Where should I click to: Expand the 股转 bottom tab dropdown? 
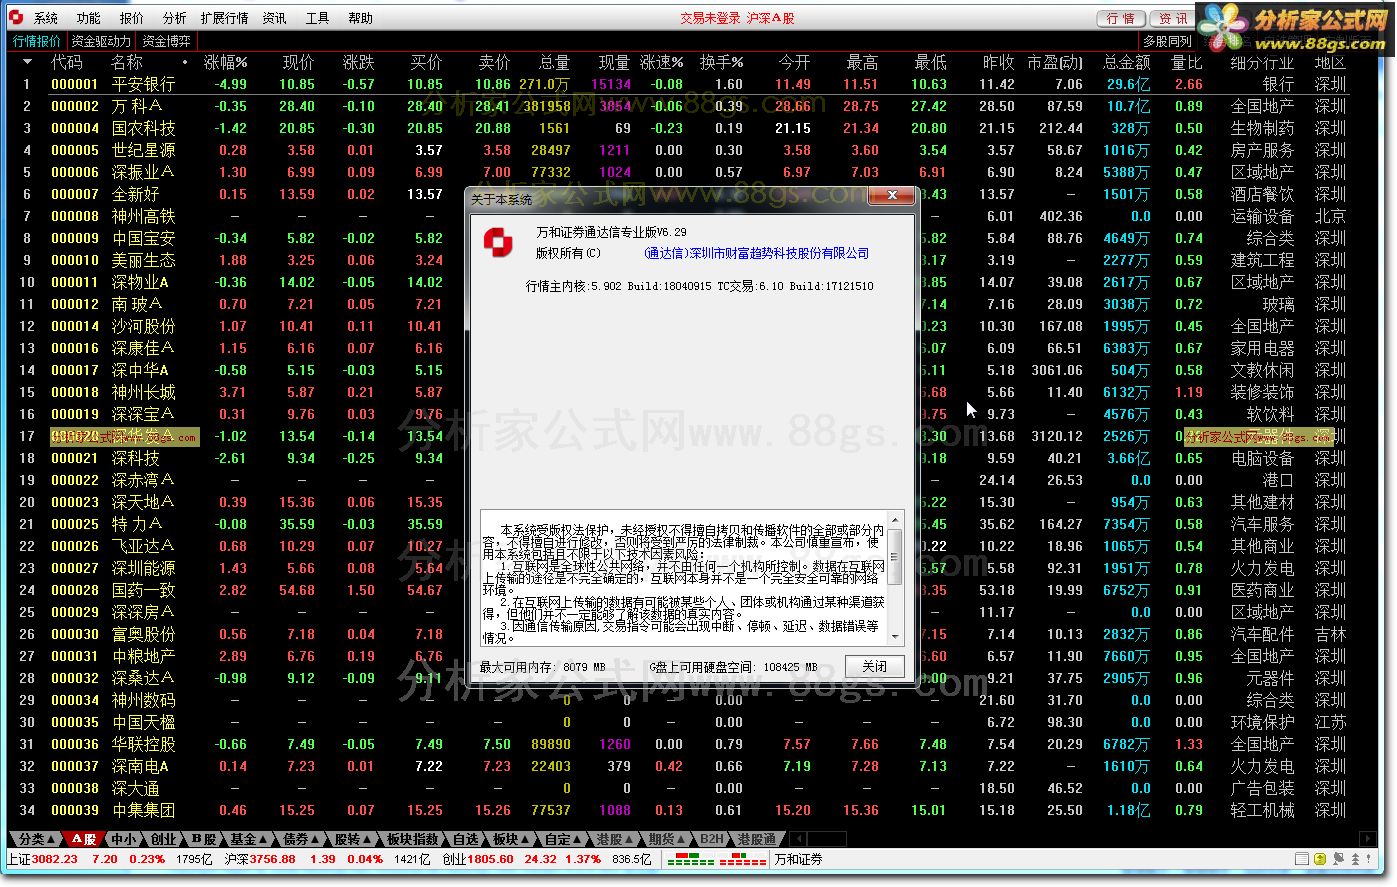352,839
